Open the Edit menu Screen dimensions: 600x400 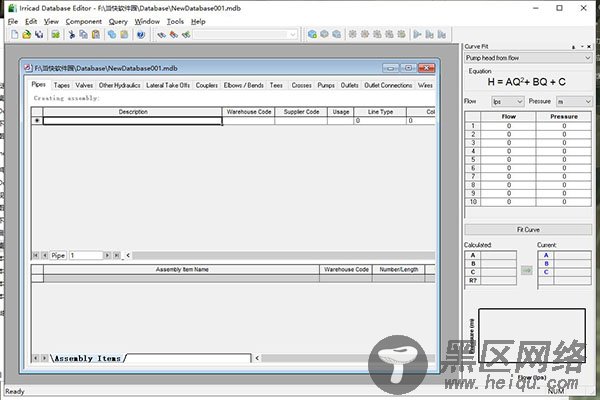(31, 22)
